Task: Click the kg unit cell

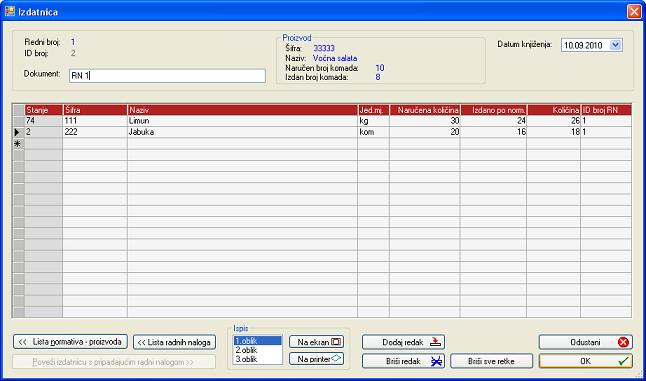Action: (x=374, y=121)
